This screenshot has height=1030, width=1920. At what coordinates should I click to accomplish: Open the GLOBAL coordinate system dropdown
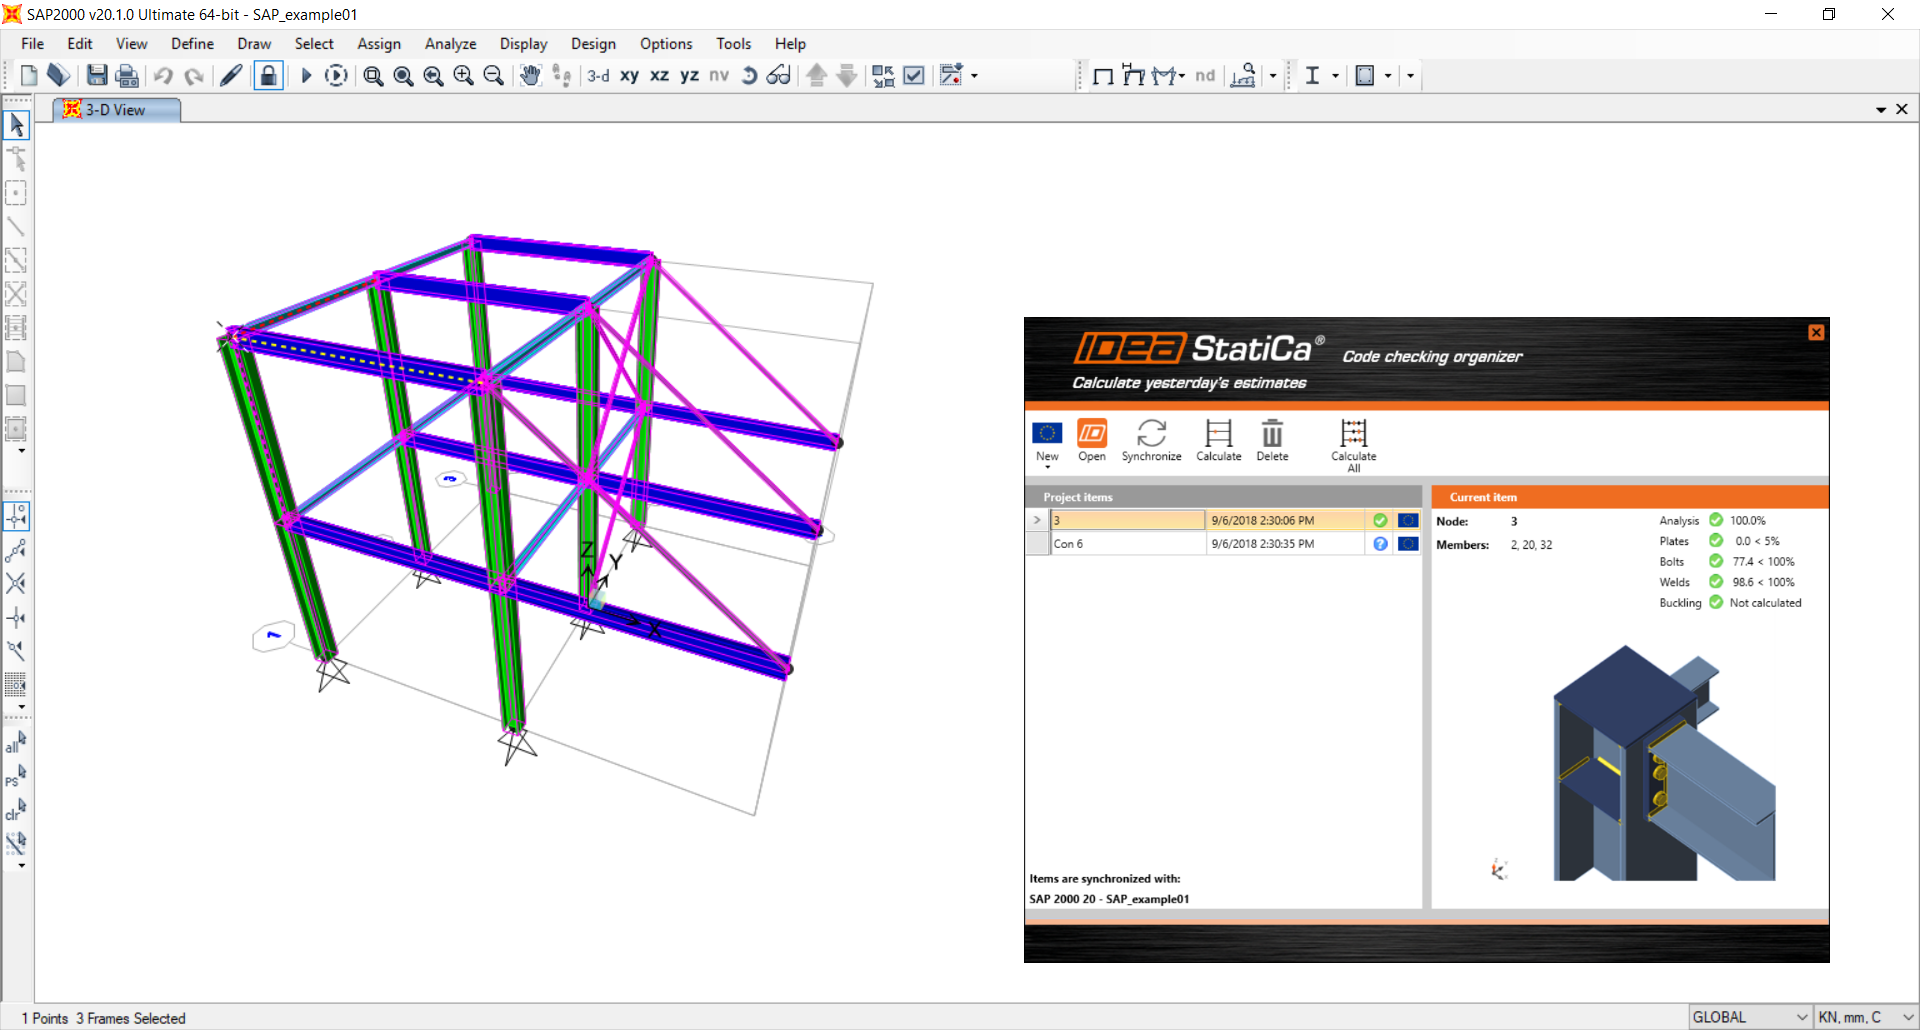1750,1017
